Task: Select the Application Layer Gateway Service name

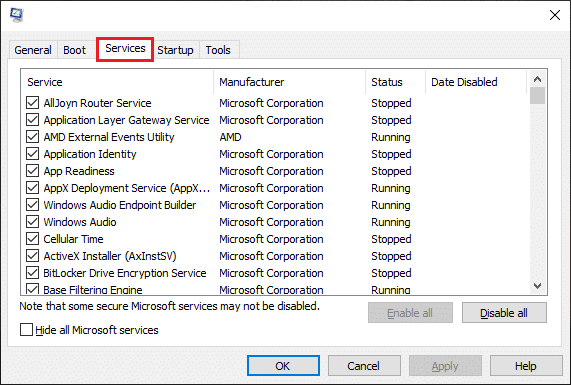Action: coord(126,120)
